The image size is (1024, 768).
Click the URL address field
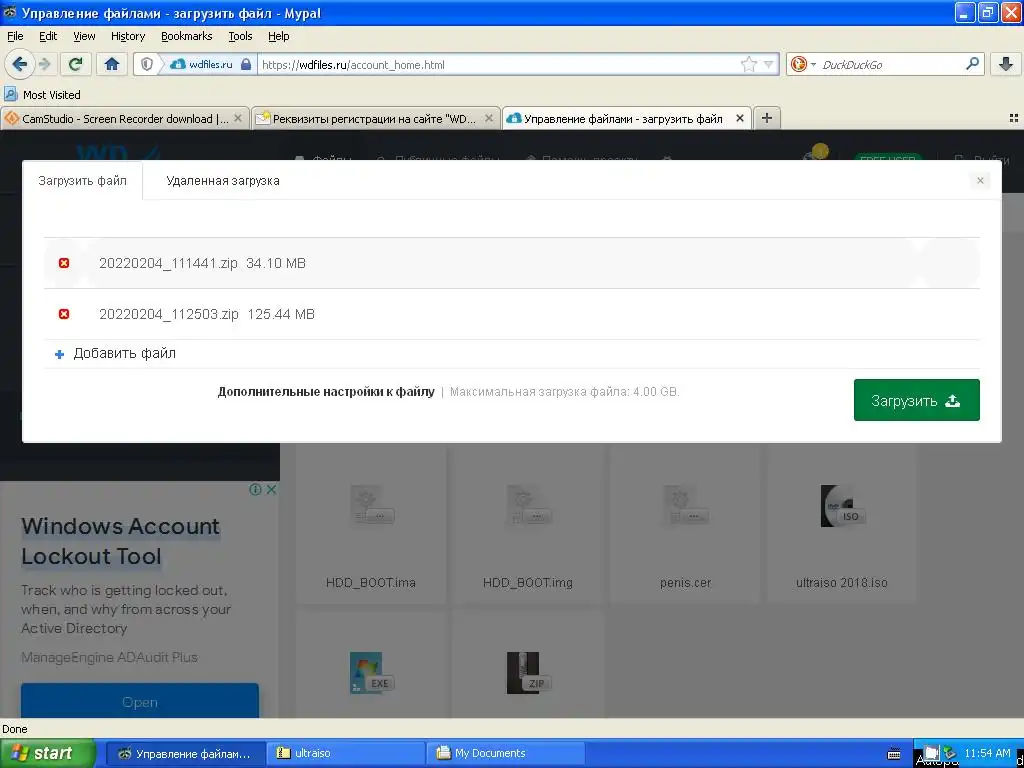tap(500, 64)
